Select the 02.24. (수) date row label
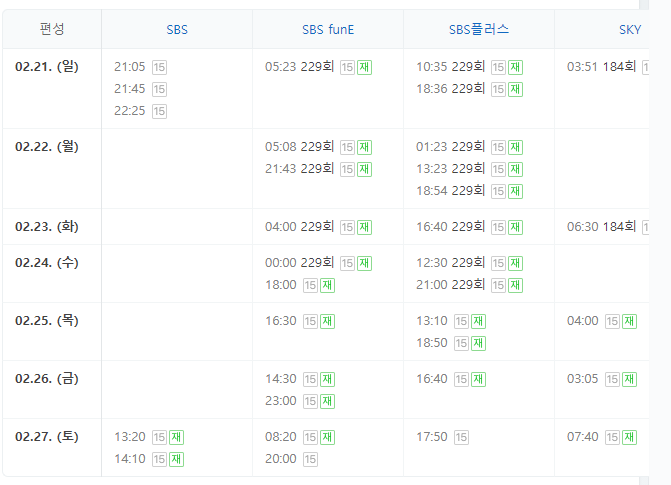The width and height of the screenshot is (671, 485). (47, 262)
